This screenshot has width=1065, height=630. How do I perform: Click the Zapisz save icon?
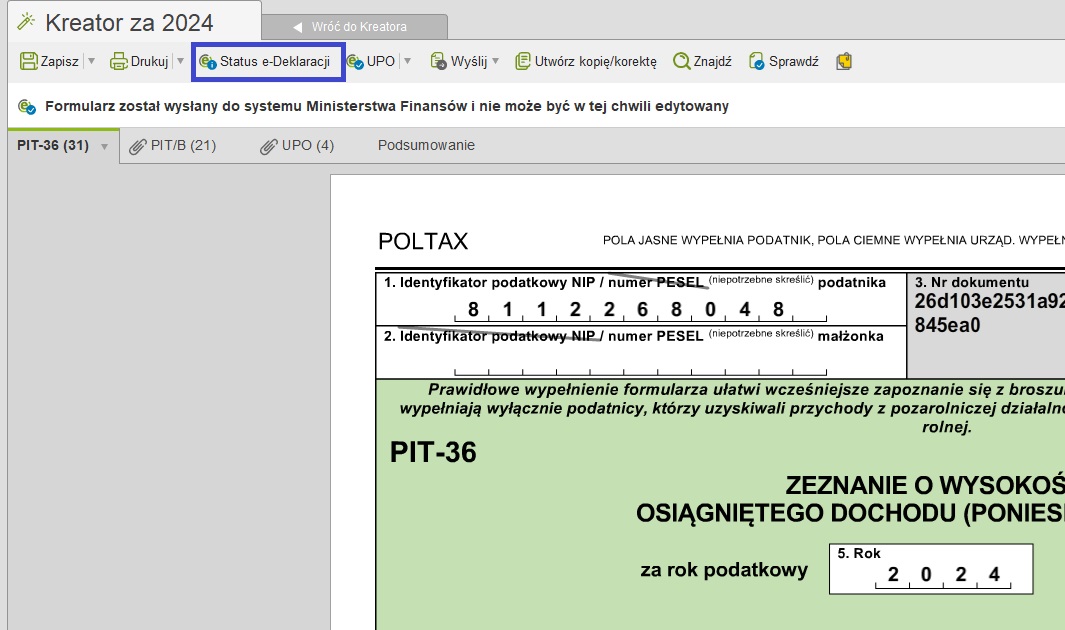pyautogui.click(x=29, y=62)
